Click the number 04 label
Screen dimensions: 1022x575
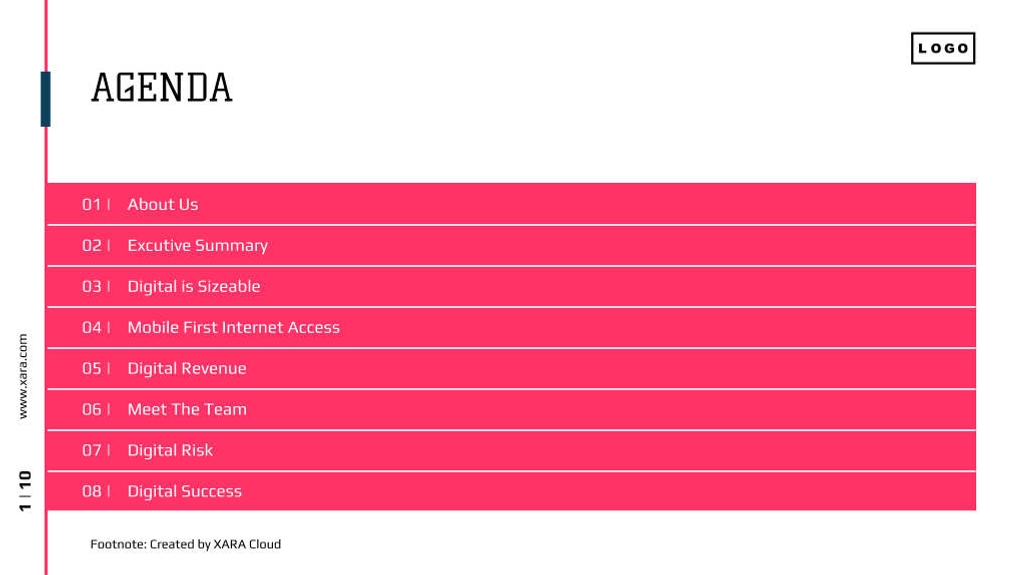[91, 327]
